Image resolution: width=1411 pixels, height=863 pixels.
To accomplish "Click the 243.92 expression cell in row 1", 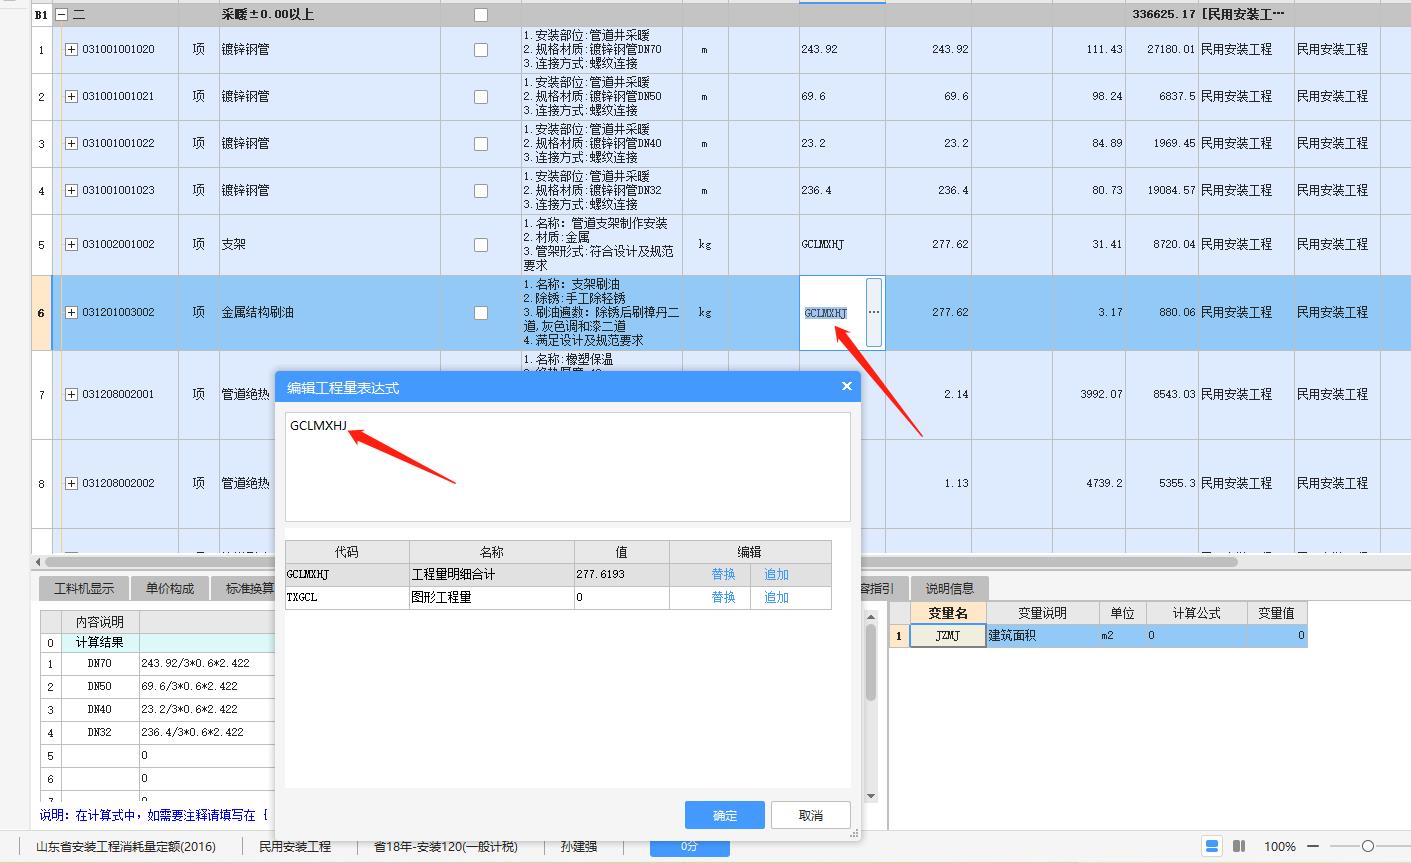I will (842, 49).
